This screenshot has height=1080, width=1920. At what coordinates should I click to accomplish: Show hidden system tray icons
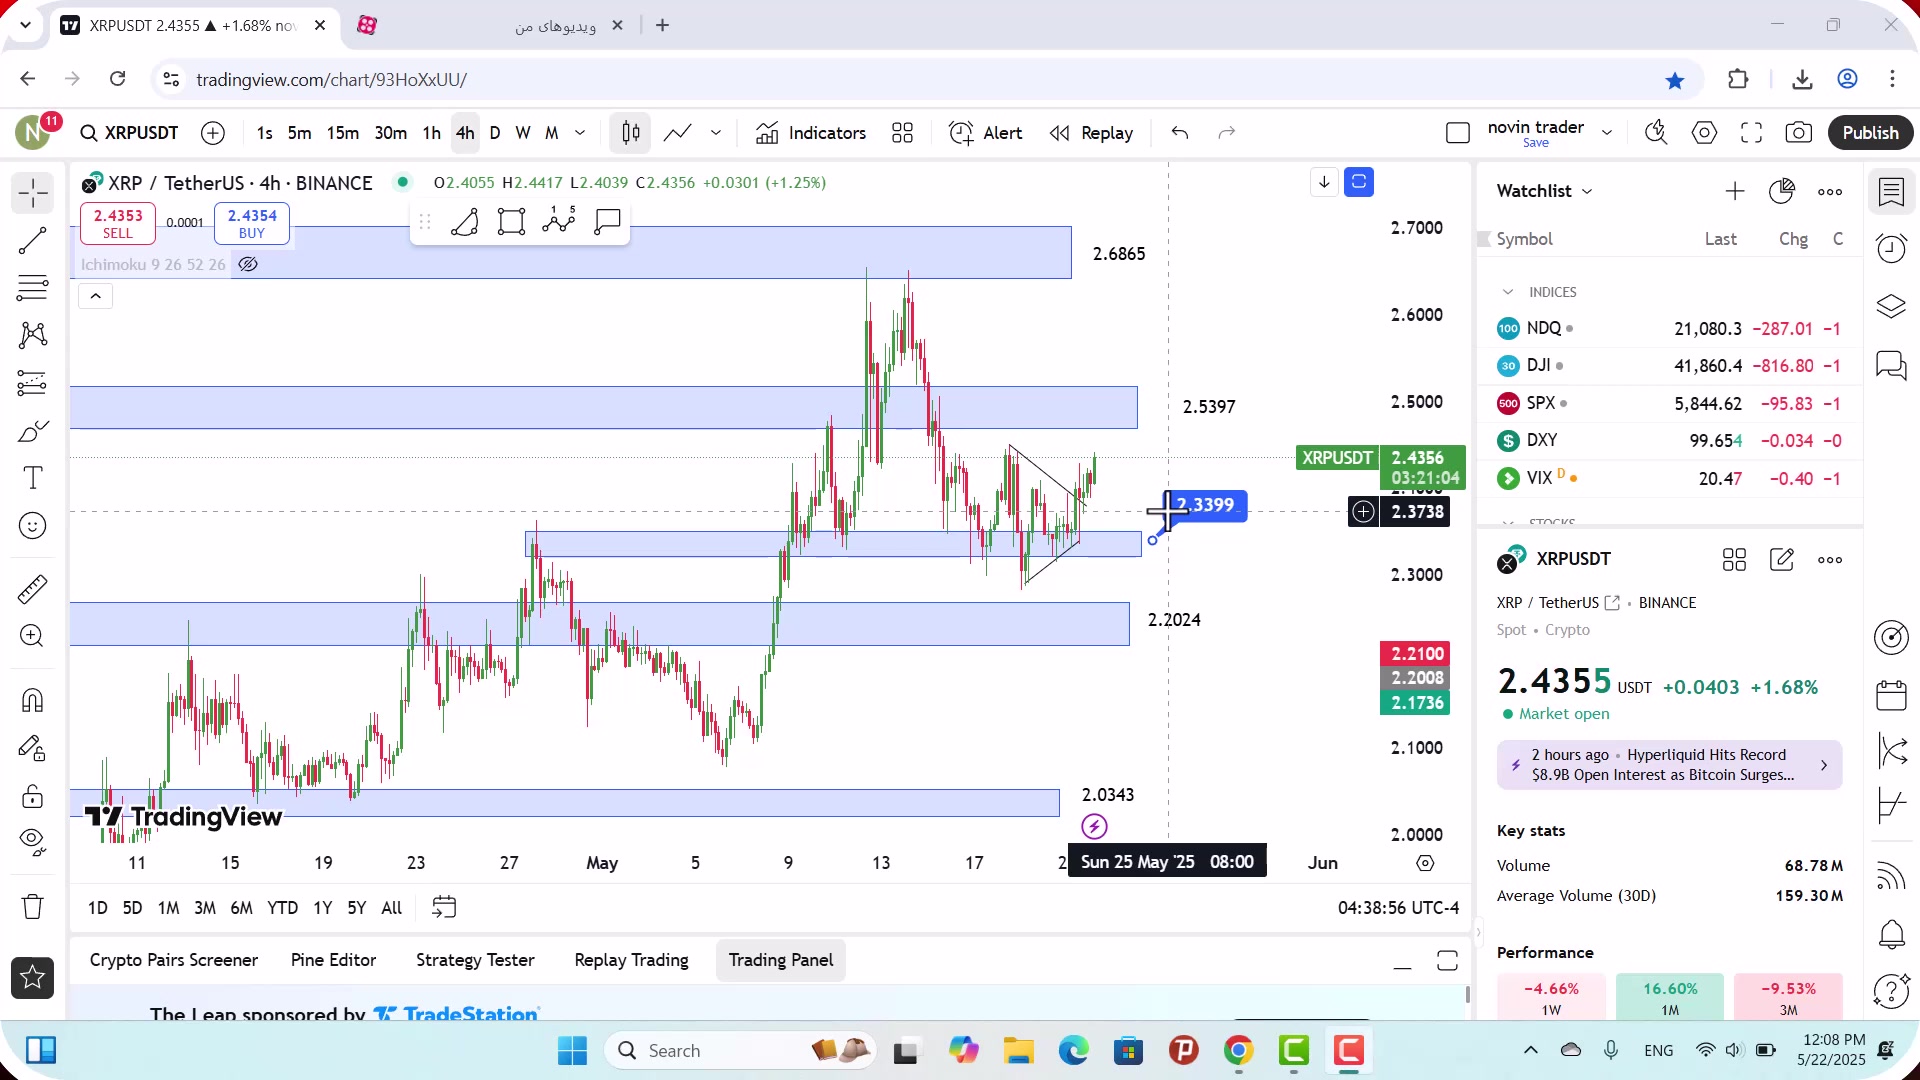click(x=1530, y=1050)
